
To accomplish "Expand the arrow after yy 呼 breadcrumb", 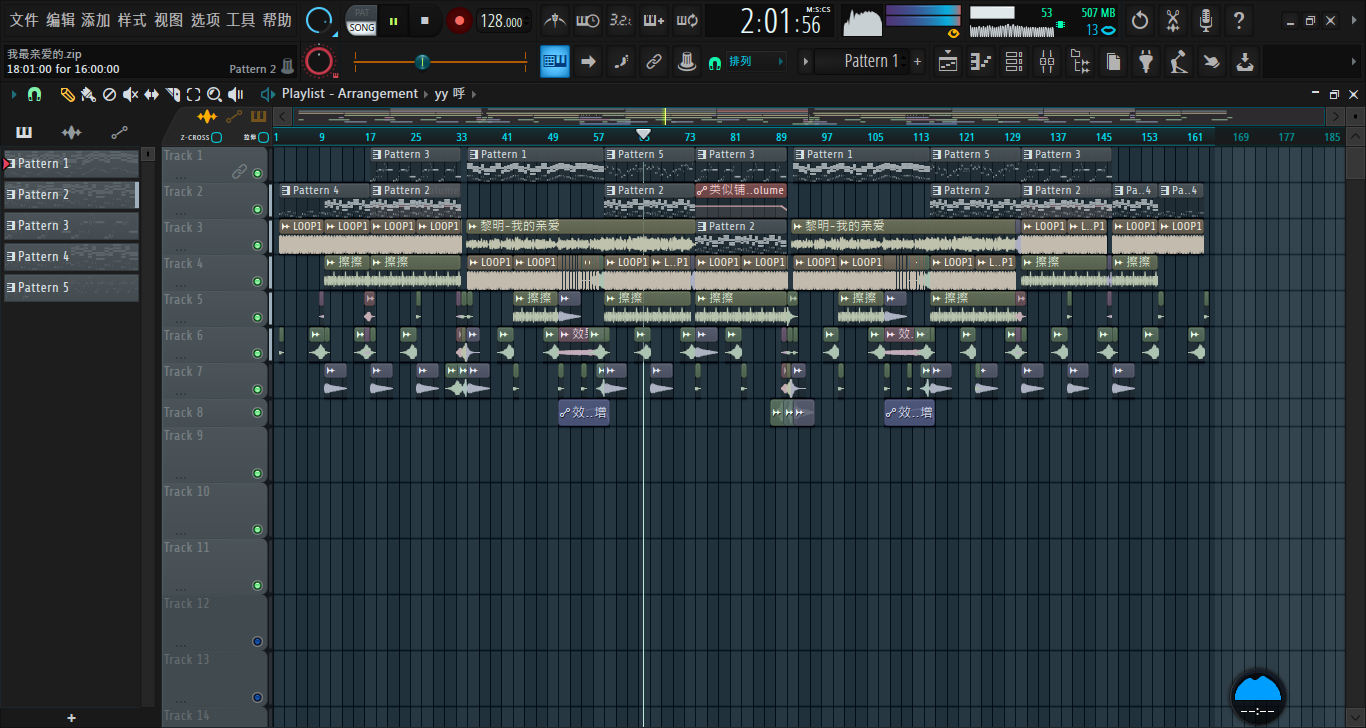I will coord(474,94).
